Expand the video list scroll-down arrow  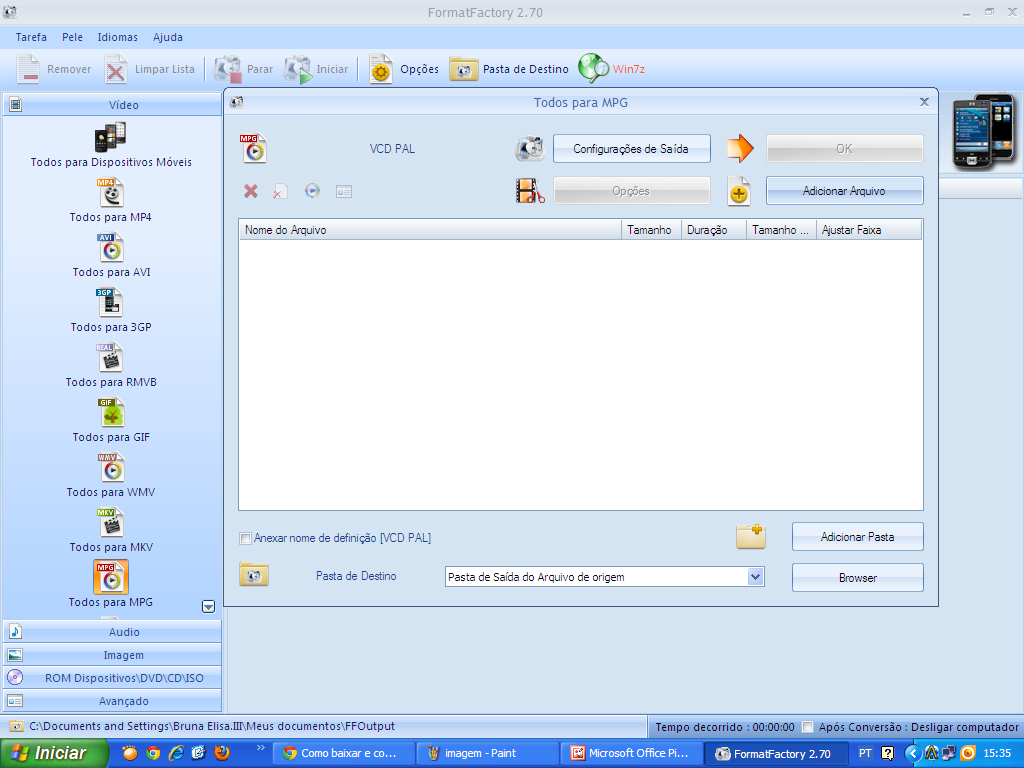click(208, 607)
